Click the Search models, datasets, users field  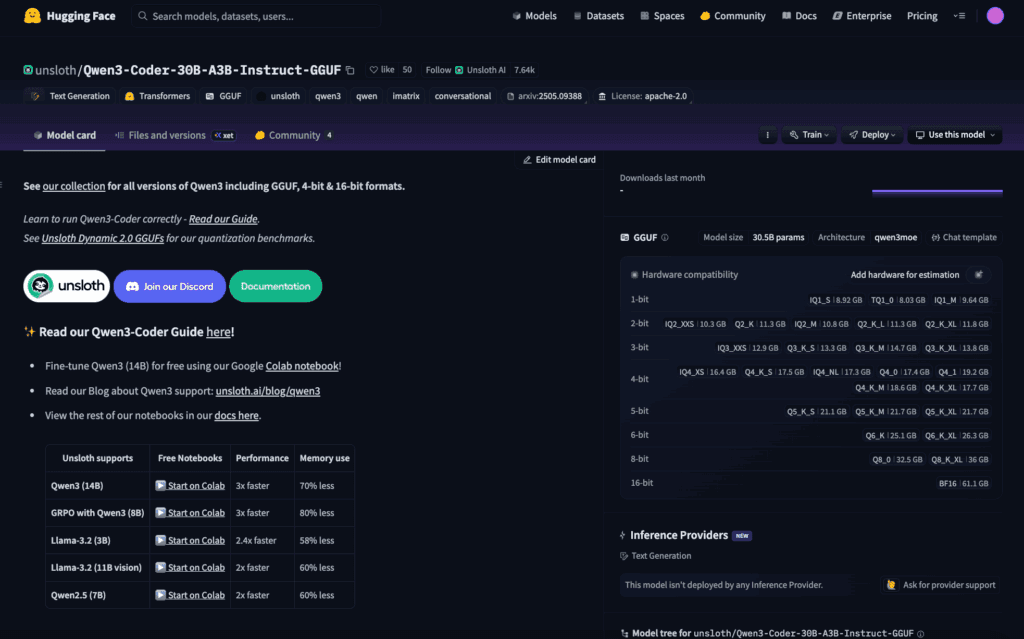(256, 16)
